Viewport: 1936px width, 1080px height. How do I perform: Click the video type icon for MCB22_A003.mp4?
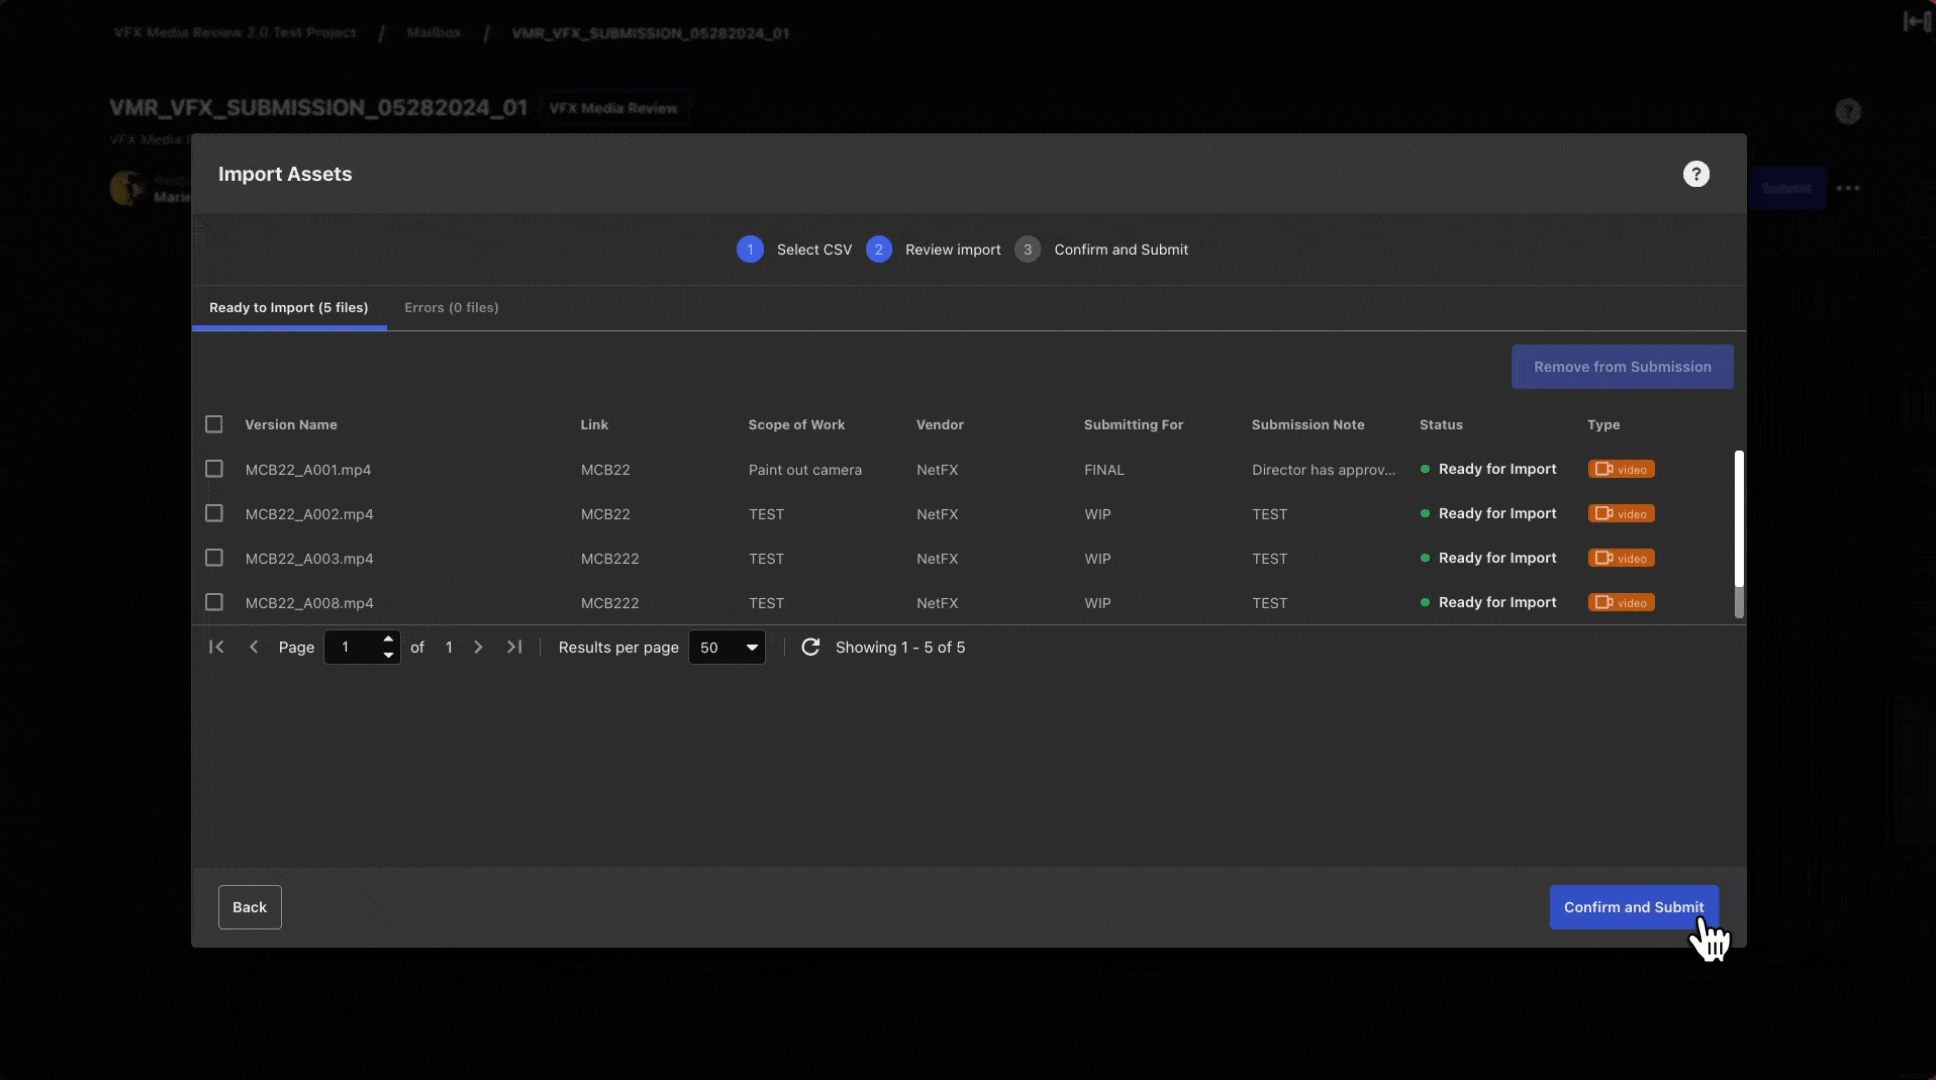tap(1620, 557)
